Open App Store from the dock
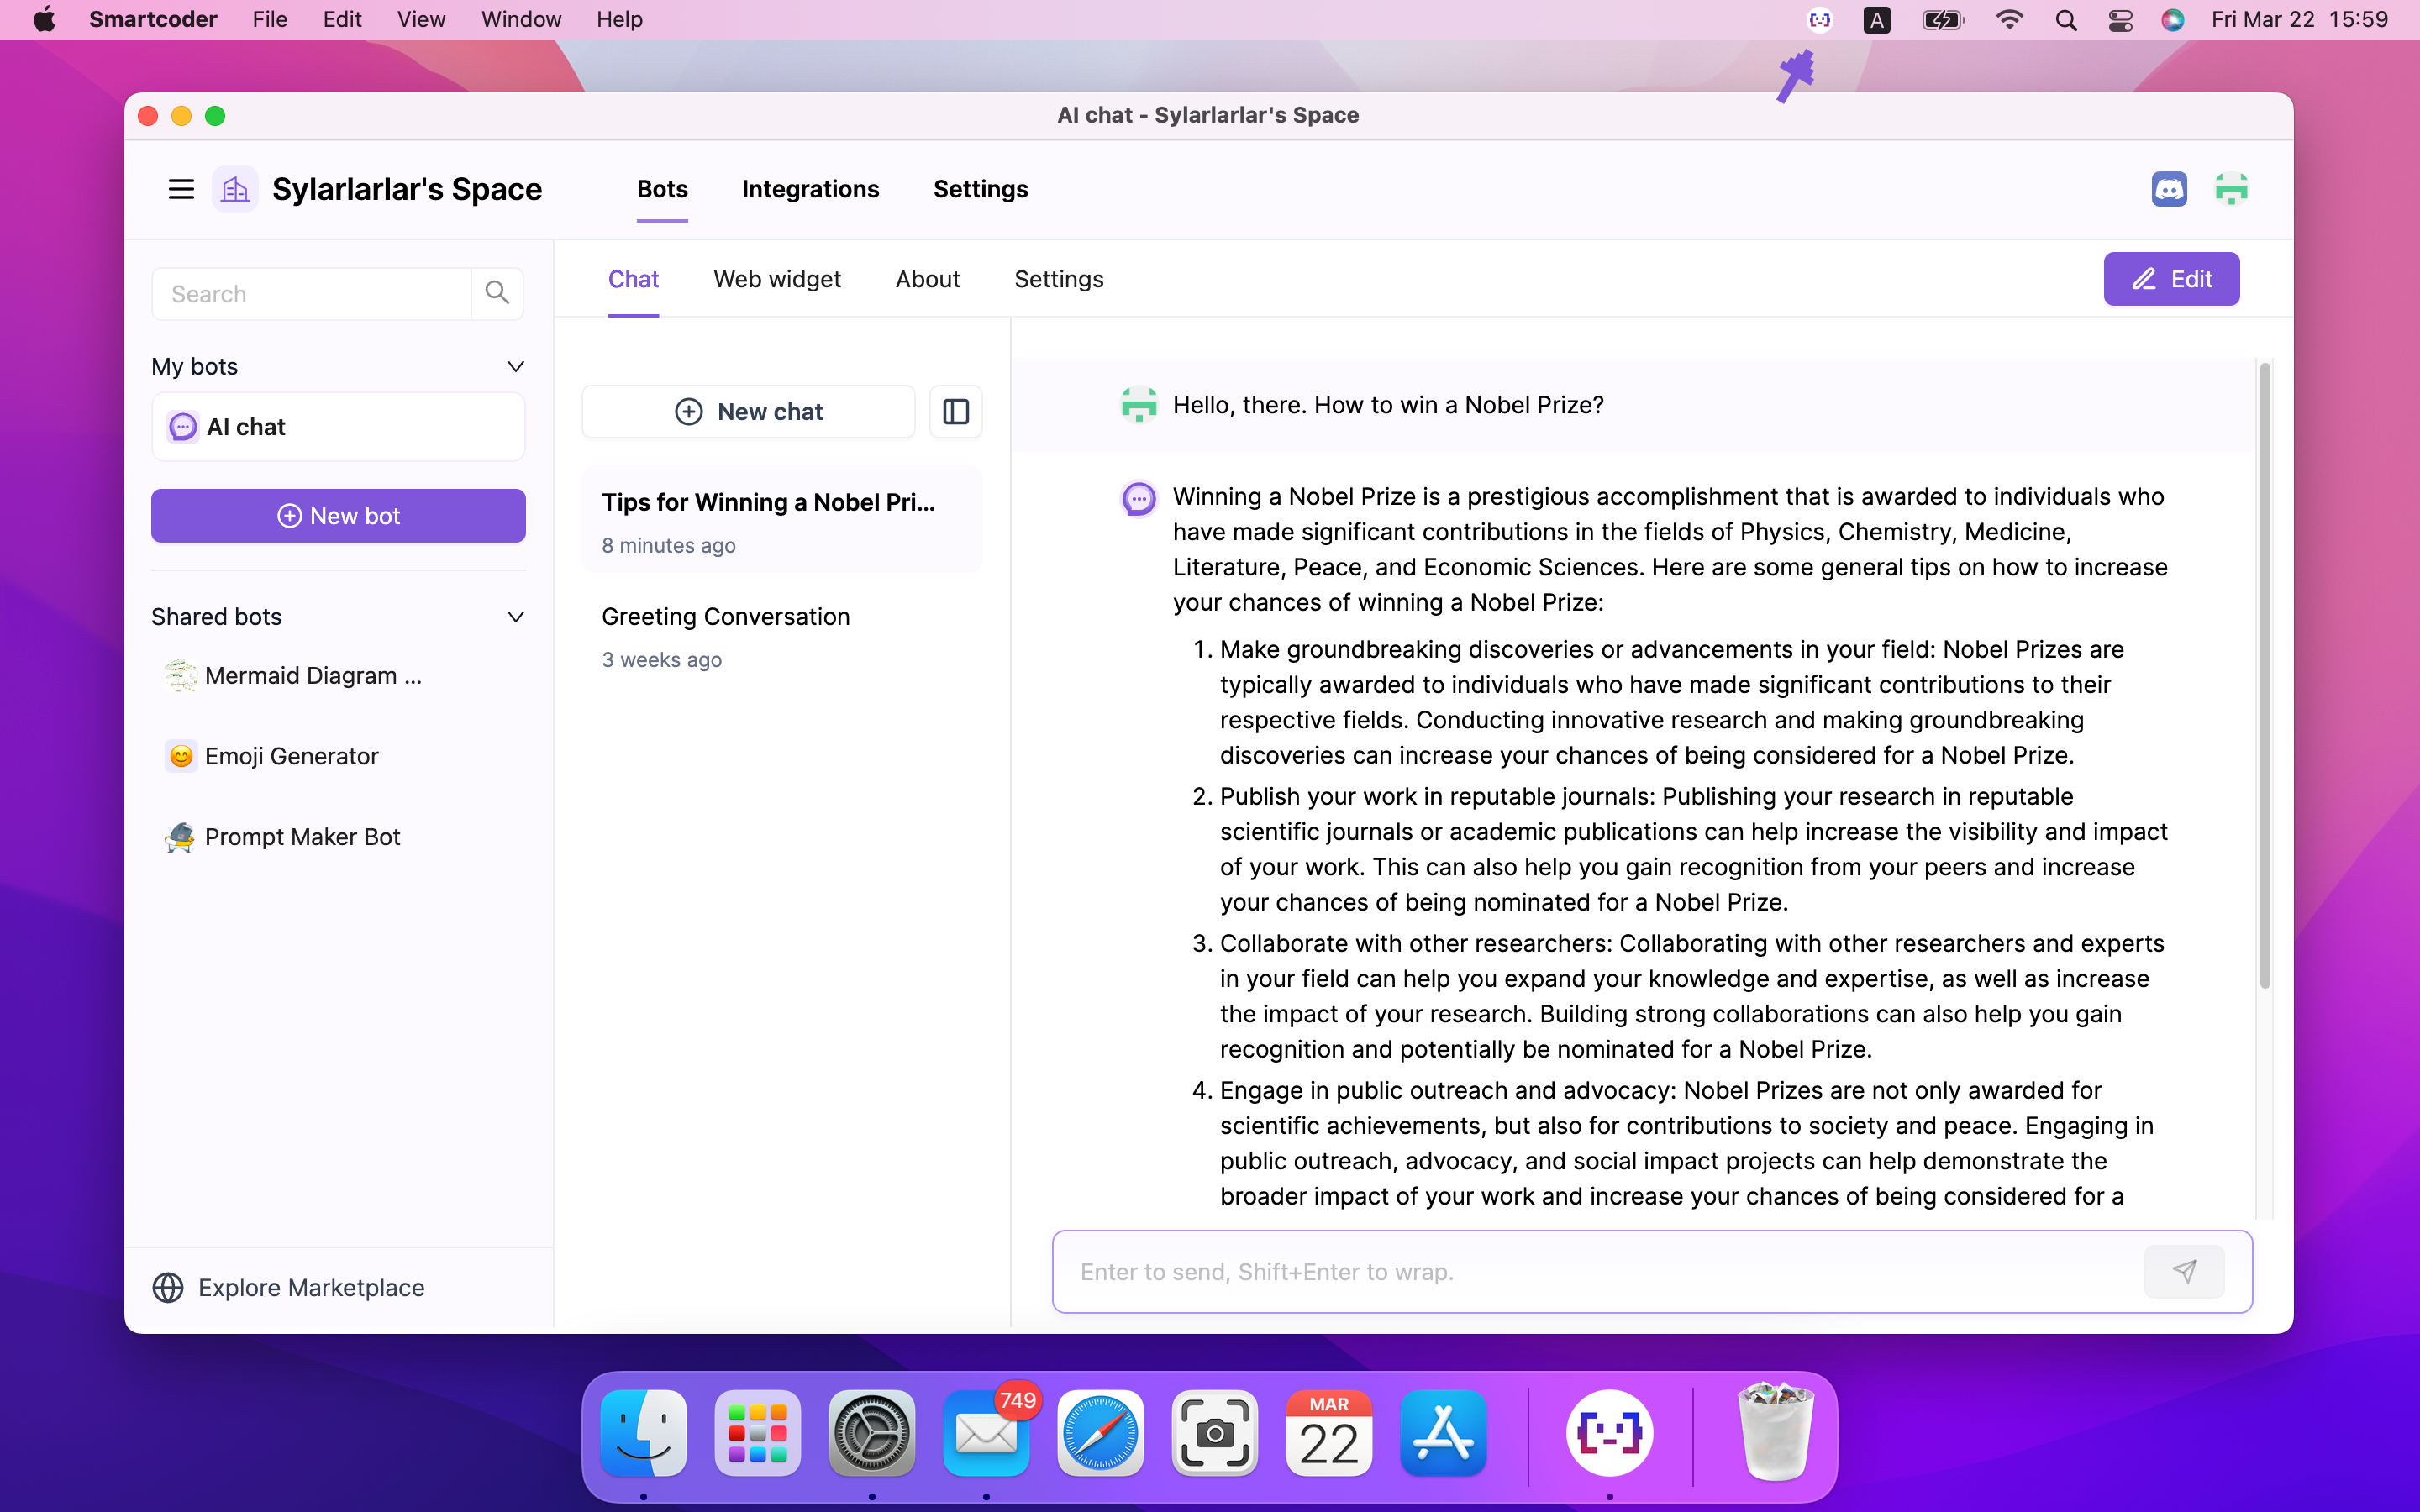 point(1443,1433)
